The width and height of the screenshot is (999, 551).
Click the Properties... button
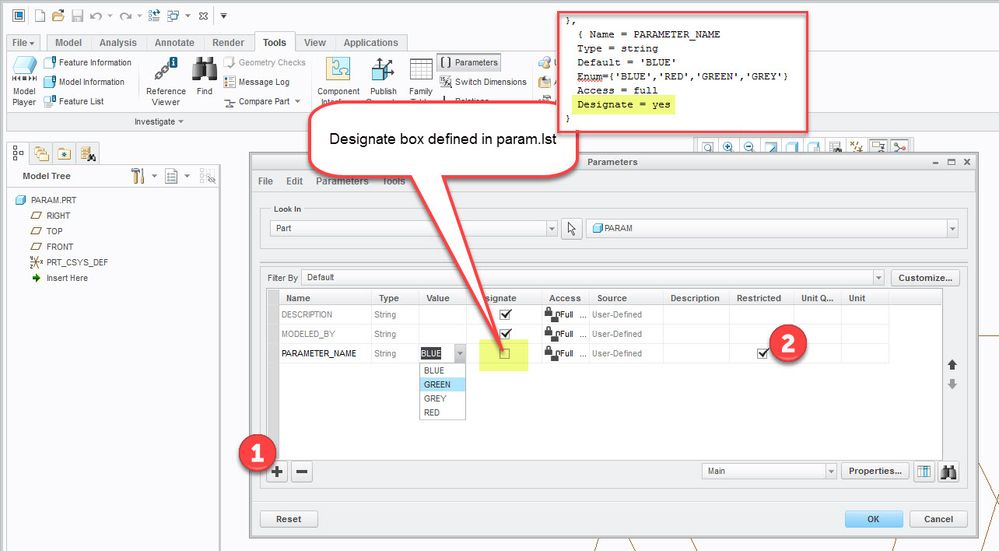875,471
